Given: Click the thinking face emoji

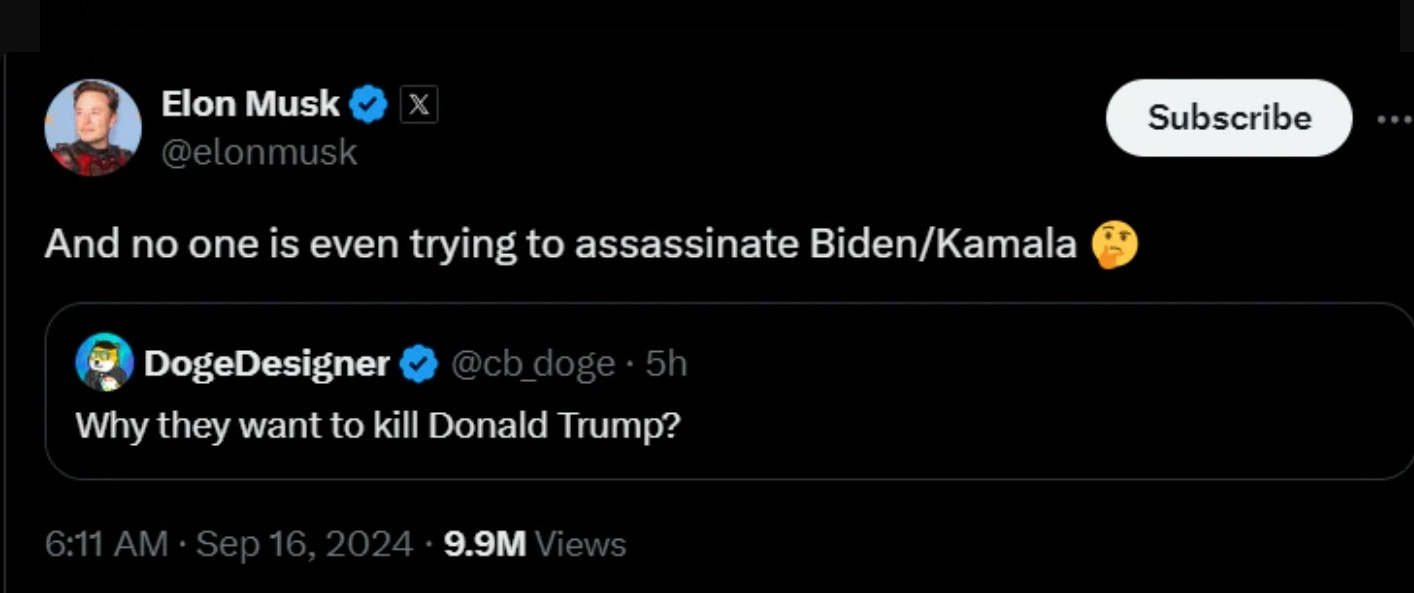Looking at the screenshot, I should click(x=1115, y=245).
